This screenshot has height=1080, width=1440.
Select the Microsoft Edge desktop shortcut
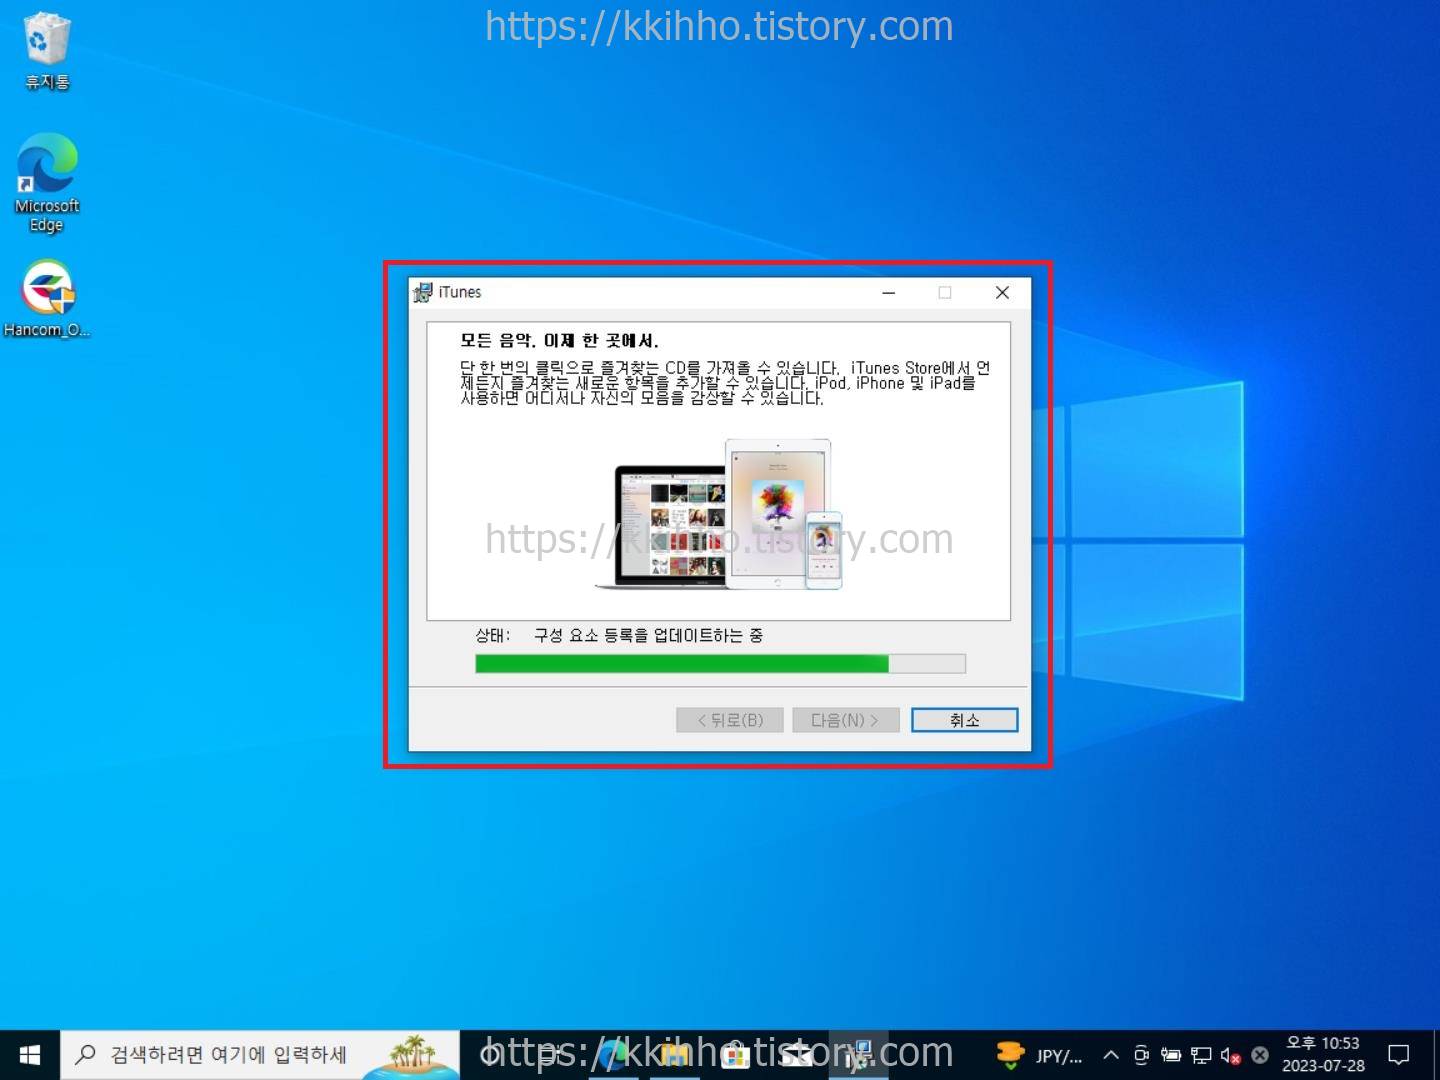tap(46, 183)
